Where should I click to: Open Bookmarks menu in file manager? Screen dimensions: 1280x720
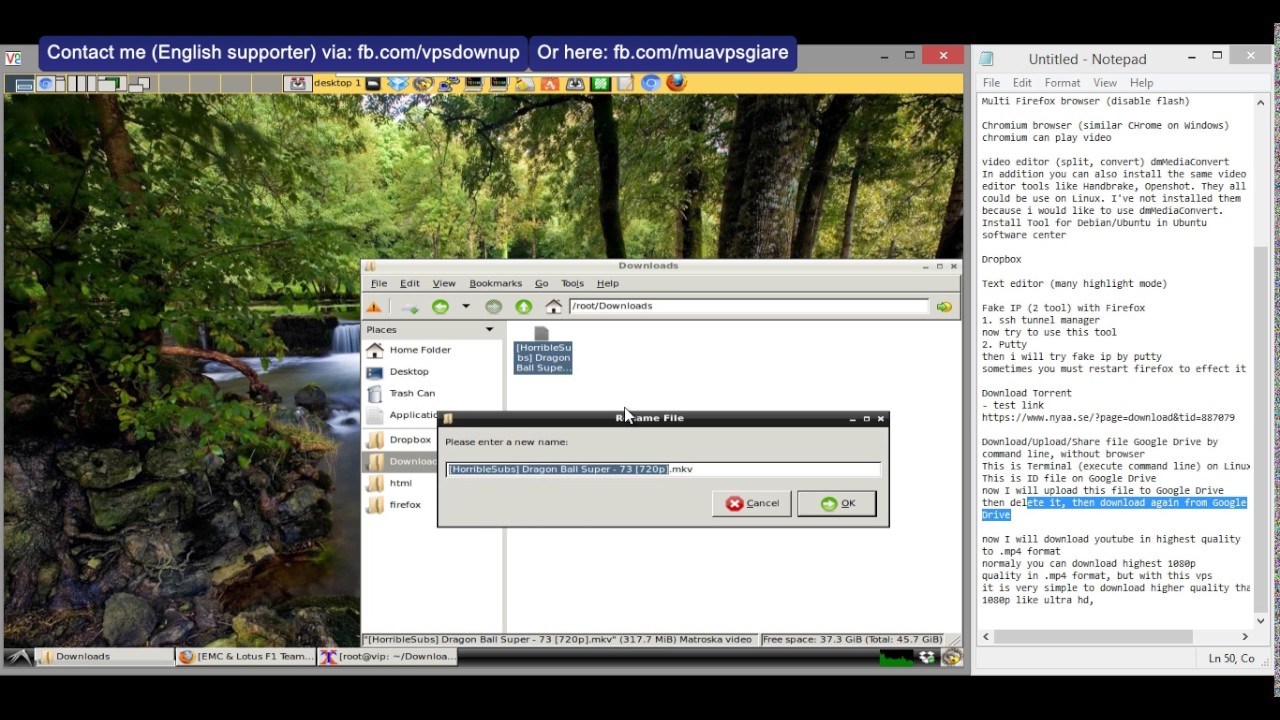click(496, 283)
